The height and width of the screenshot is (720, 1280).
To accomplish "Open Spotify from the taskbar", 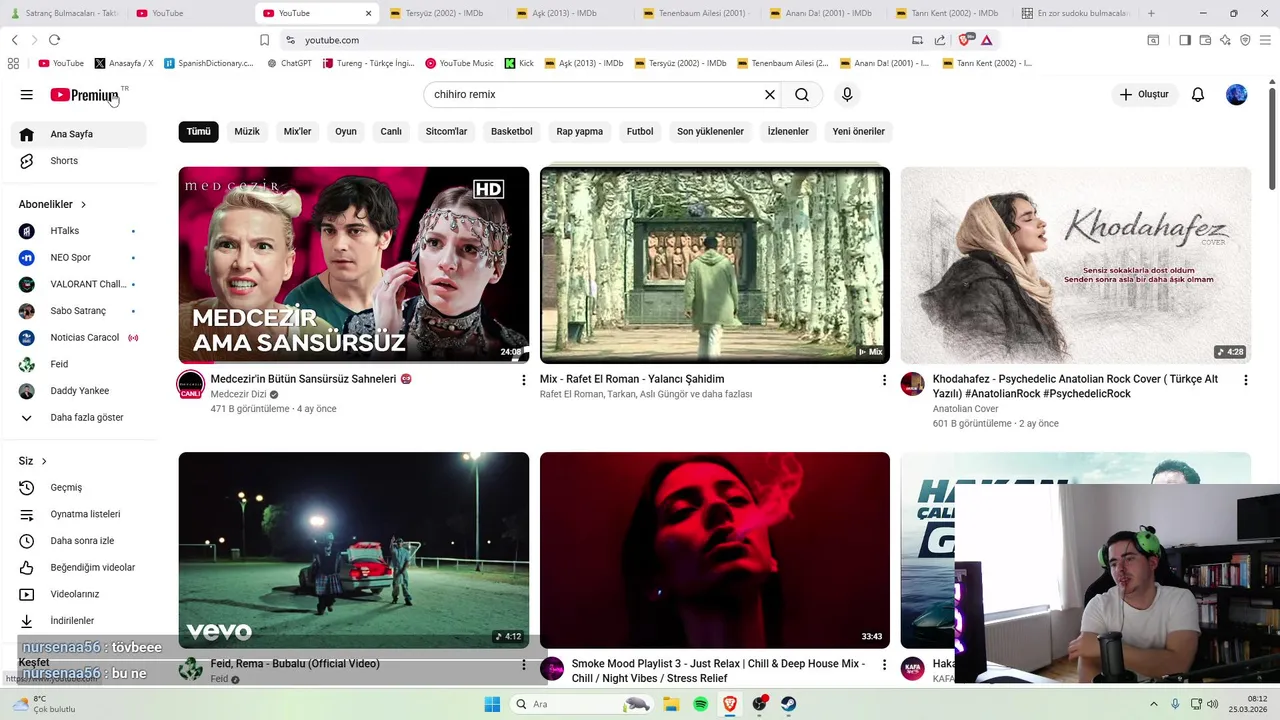I will pyautogui.click(x=700, y=704).
